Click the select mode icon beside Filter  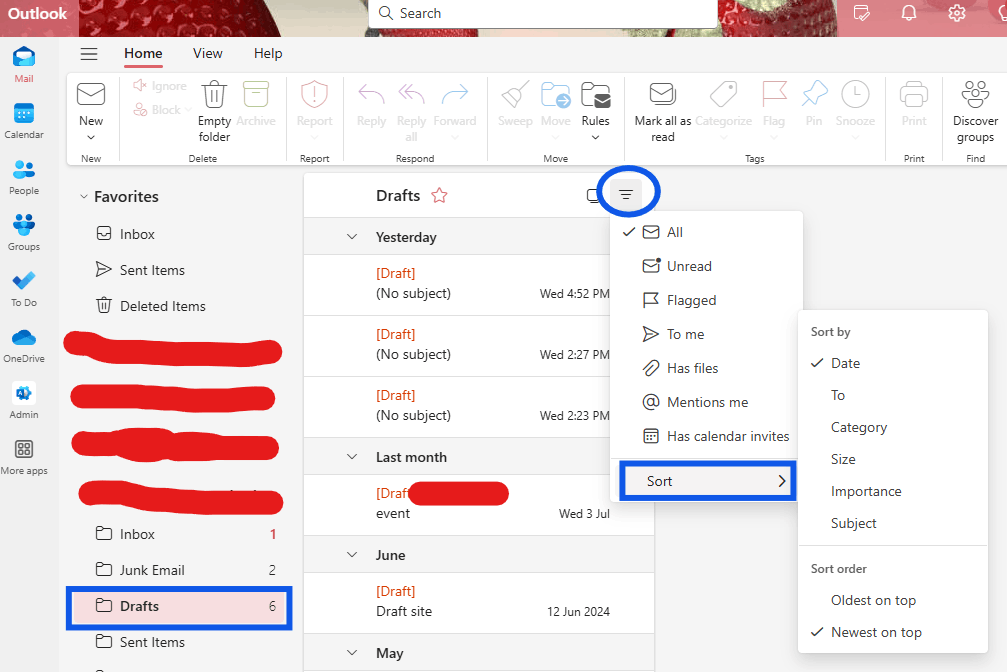coord(593,195)
